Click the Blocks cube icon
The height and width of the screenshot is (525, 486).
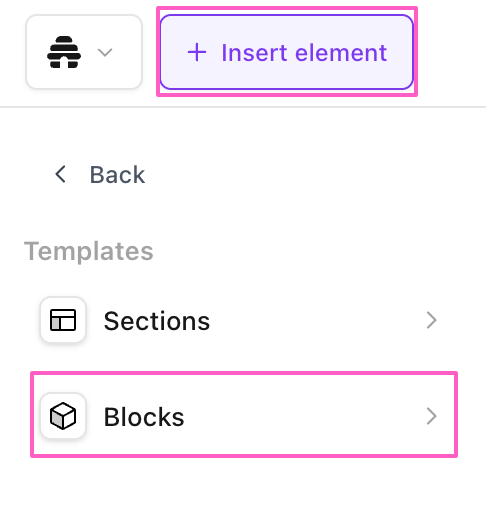63,416
